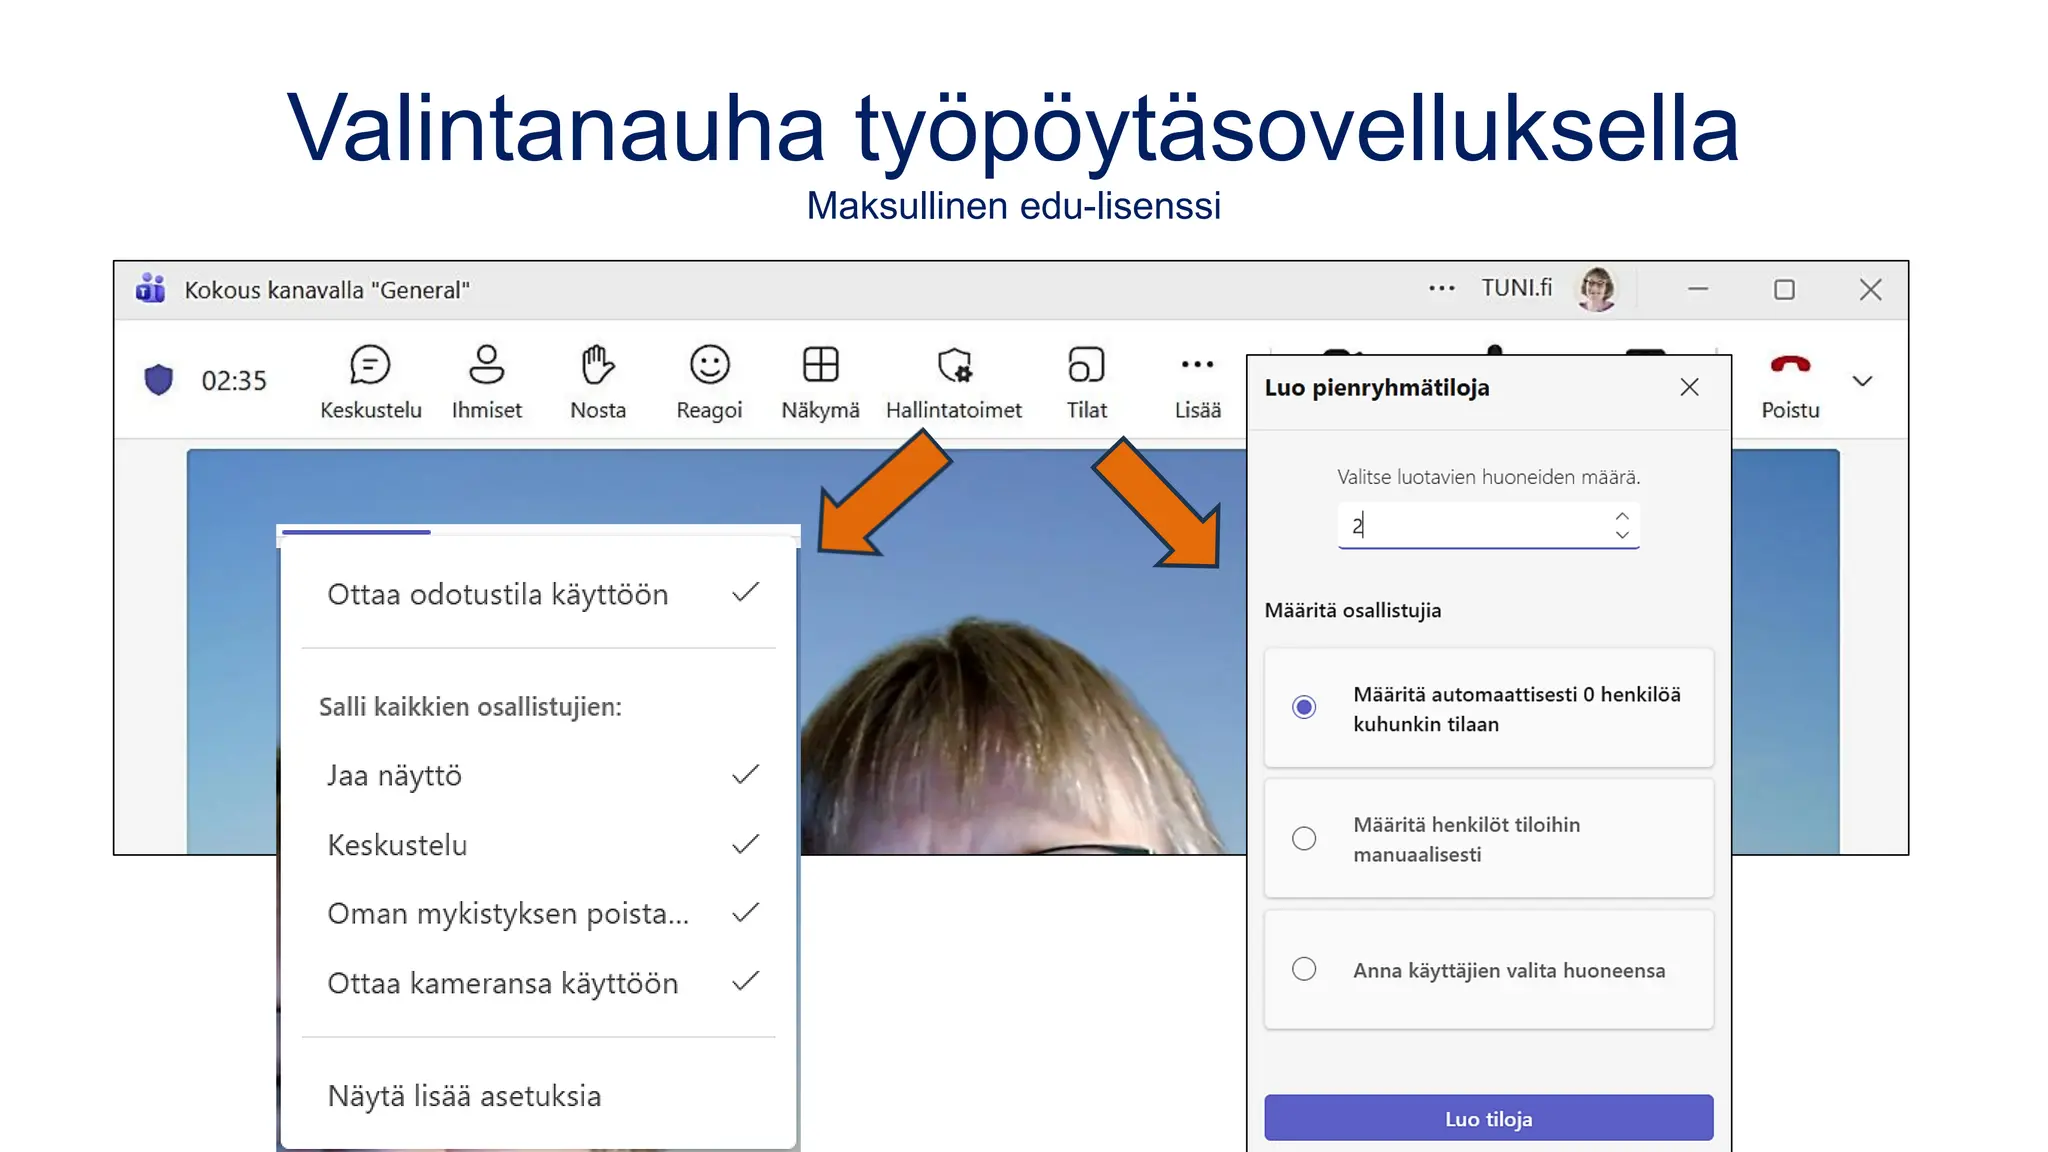Open the Reagoi reactions menu
Image resolution: width=2048 pixels, height=1152 pixels.
(709, 382)
